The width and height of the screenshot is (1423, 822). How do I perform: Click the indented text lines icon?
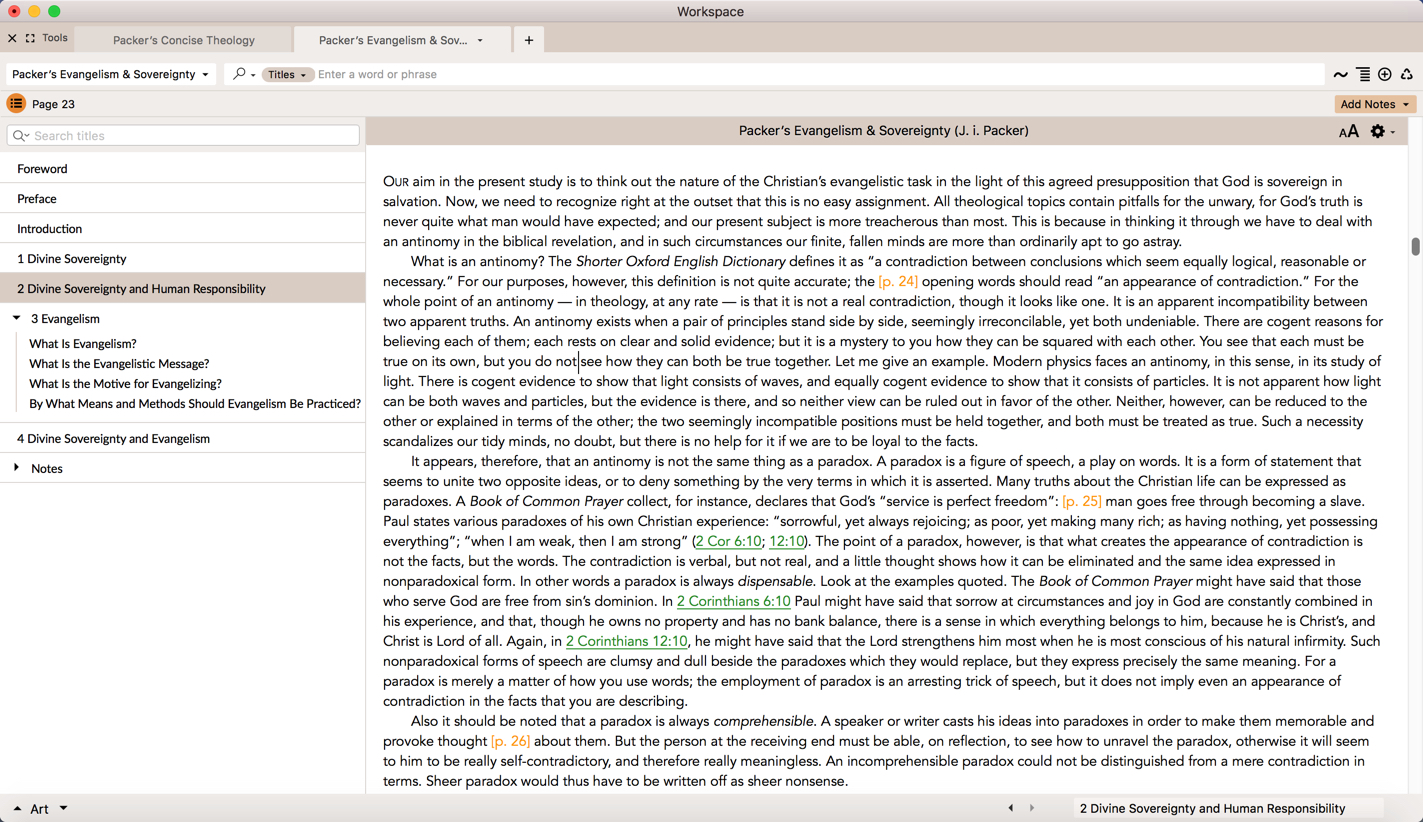coord(1363,75)
